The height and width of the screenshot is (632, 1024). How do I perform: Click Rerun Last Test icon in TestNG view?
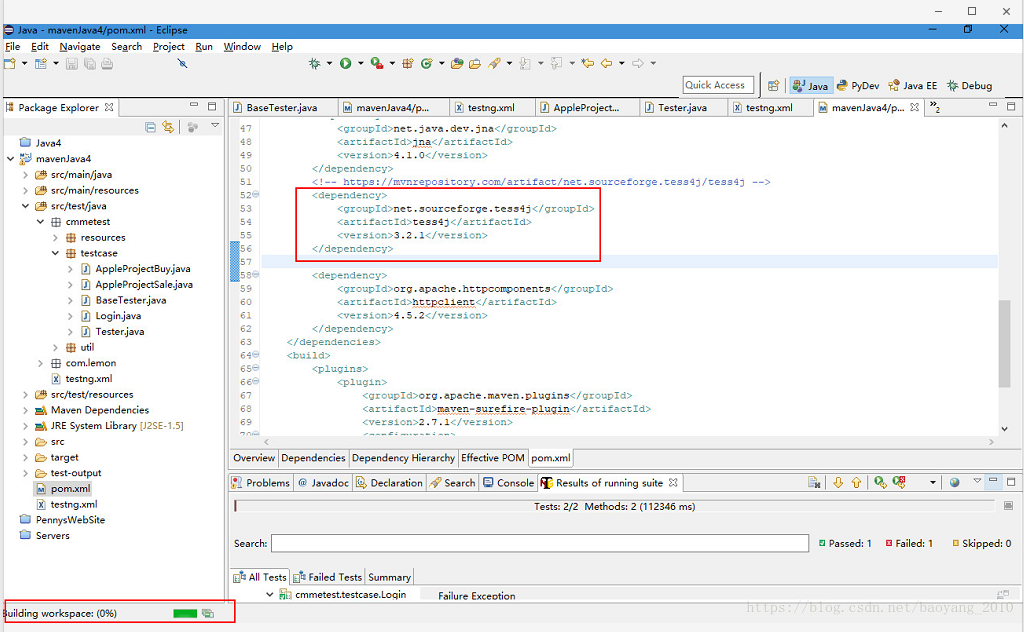coord(880,482)
